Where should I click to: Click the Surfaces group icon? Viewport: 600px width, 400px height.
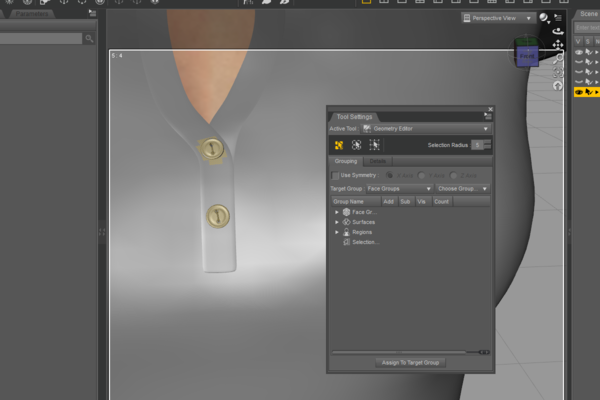point(346,222)
